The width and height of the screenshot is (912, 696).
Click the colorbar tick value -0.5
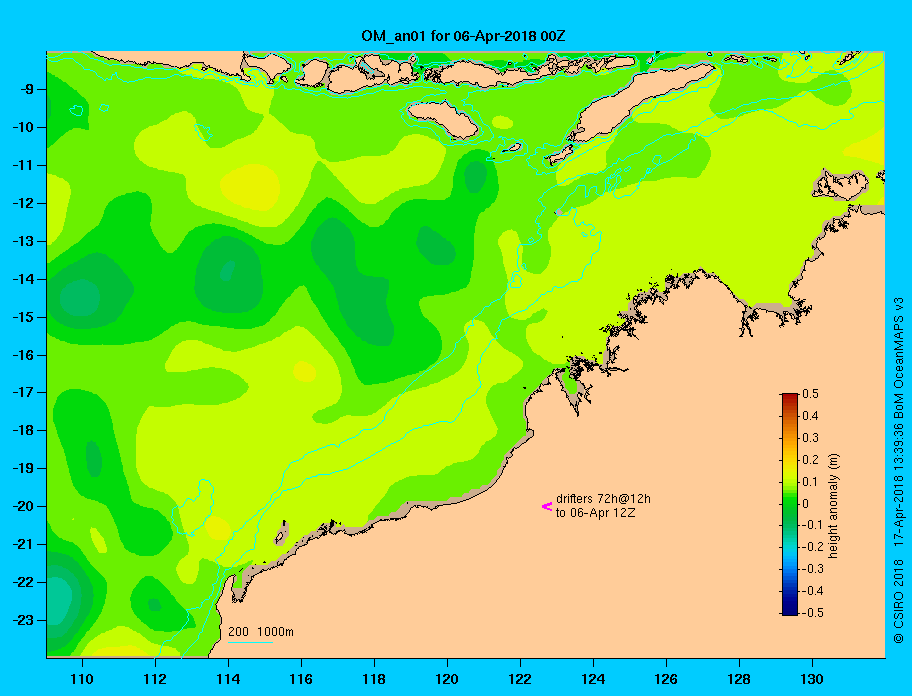[x=813, y=613]
